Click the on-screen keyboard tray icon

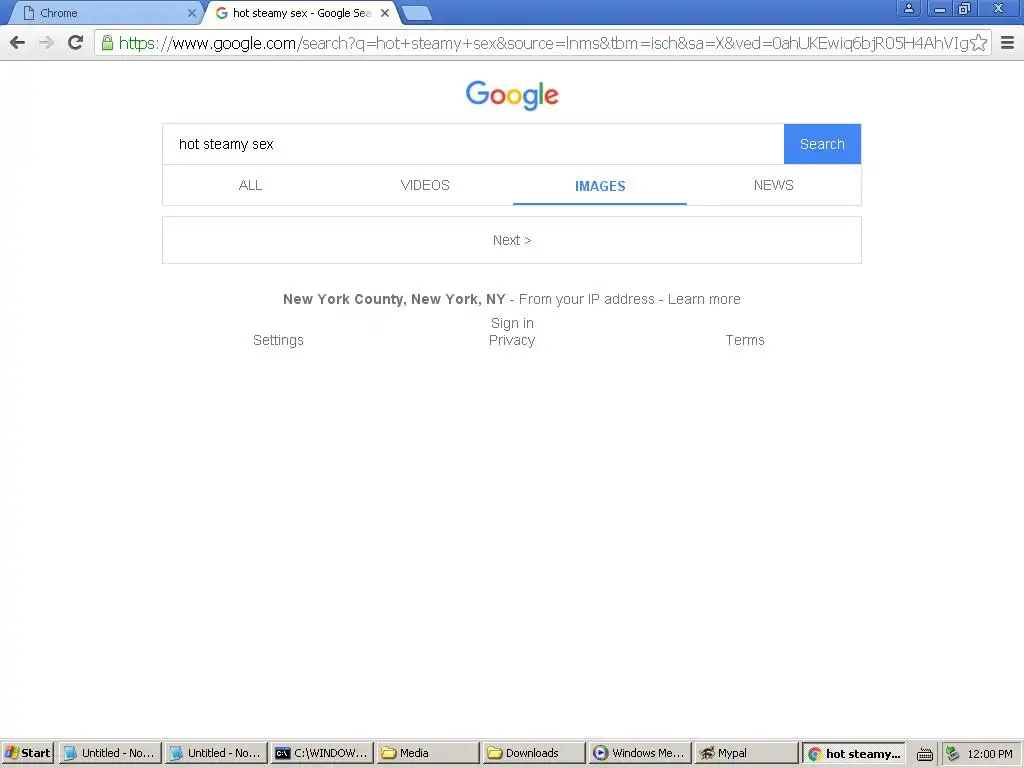(925, 754)
